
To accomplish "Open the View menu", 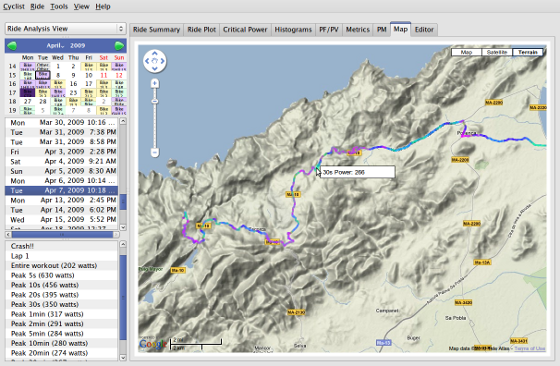I will coord(81,6).
